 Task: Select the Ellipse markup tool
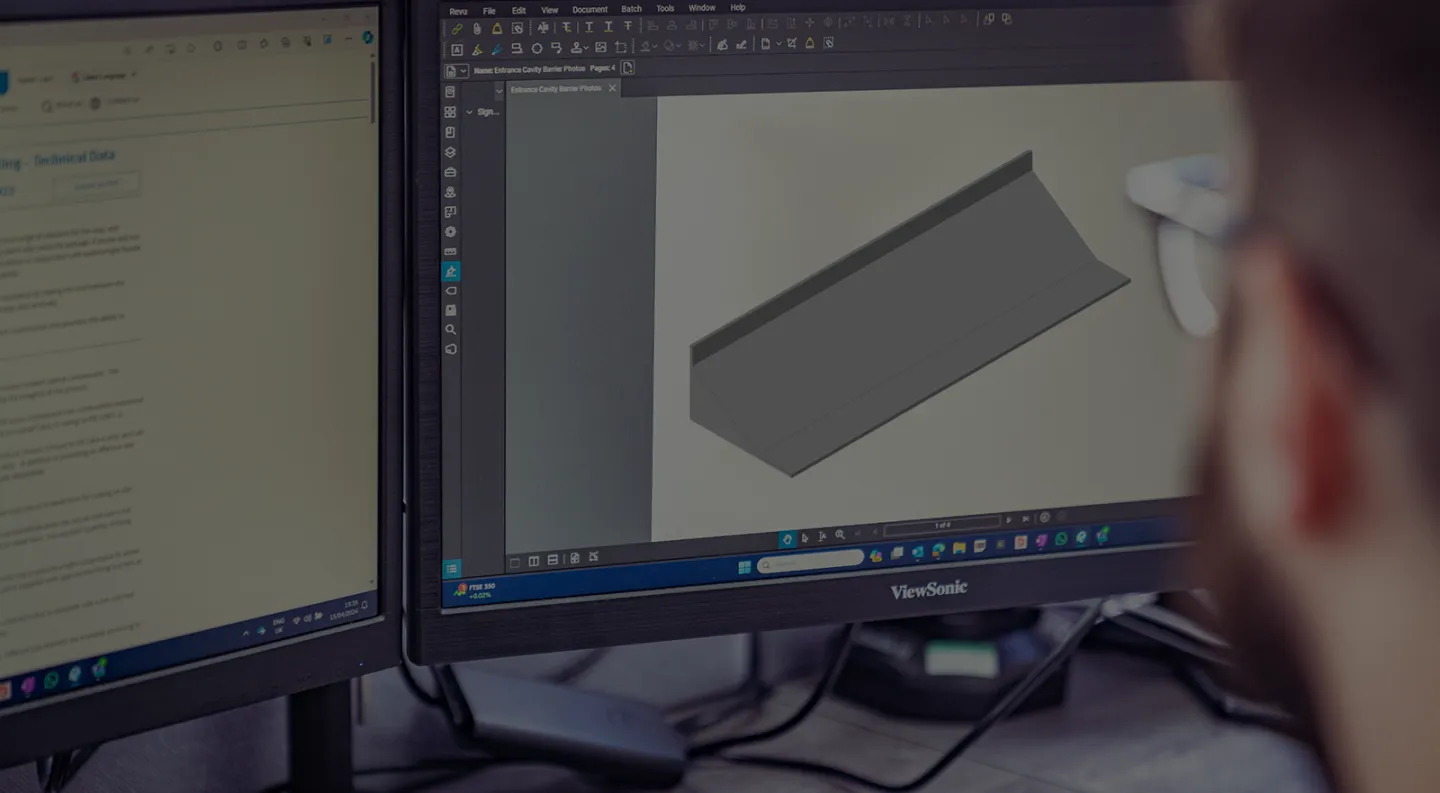click(537, 48)
